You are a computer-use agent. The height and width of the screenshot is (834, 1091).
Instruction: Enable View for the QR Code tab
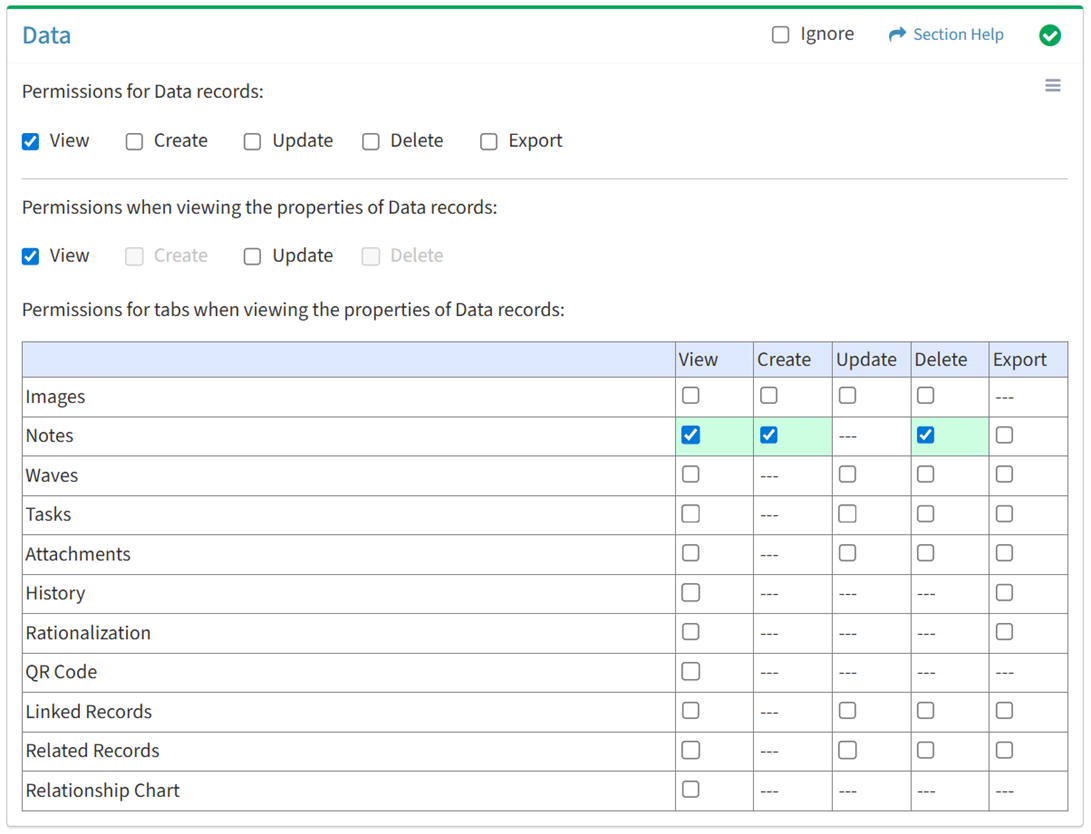click(690, 672)
